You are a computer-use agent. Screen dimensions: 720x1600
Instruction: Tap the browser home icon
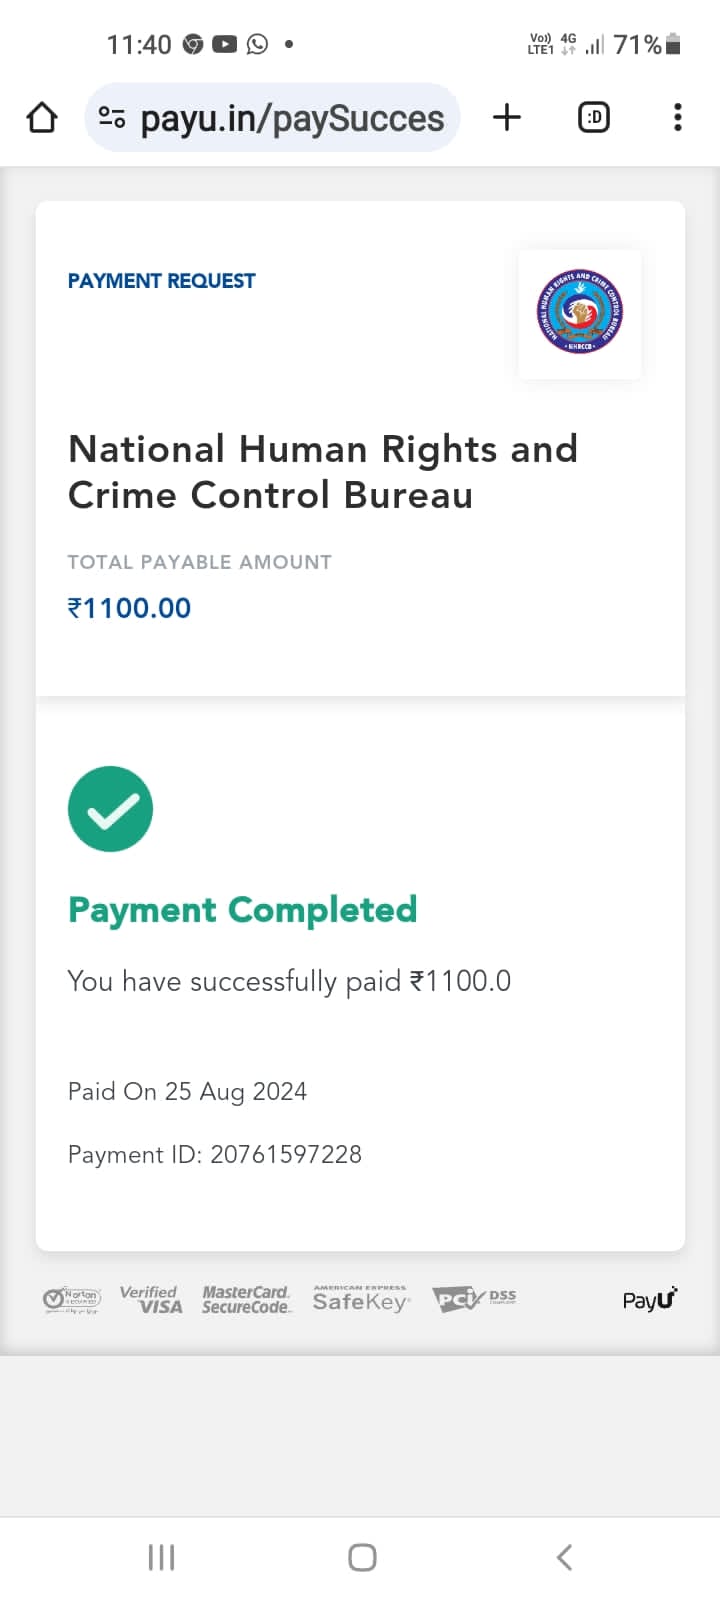[x=42, y=118]
